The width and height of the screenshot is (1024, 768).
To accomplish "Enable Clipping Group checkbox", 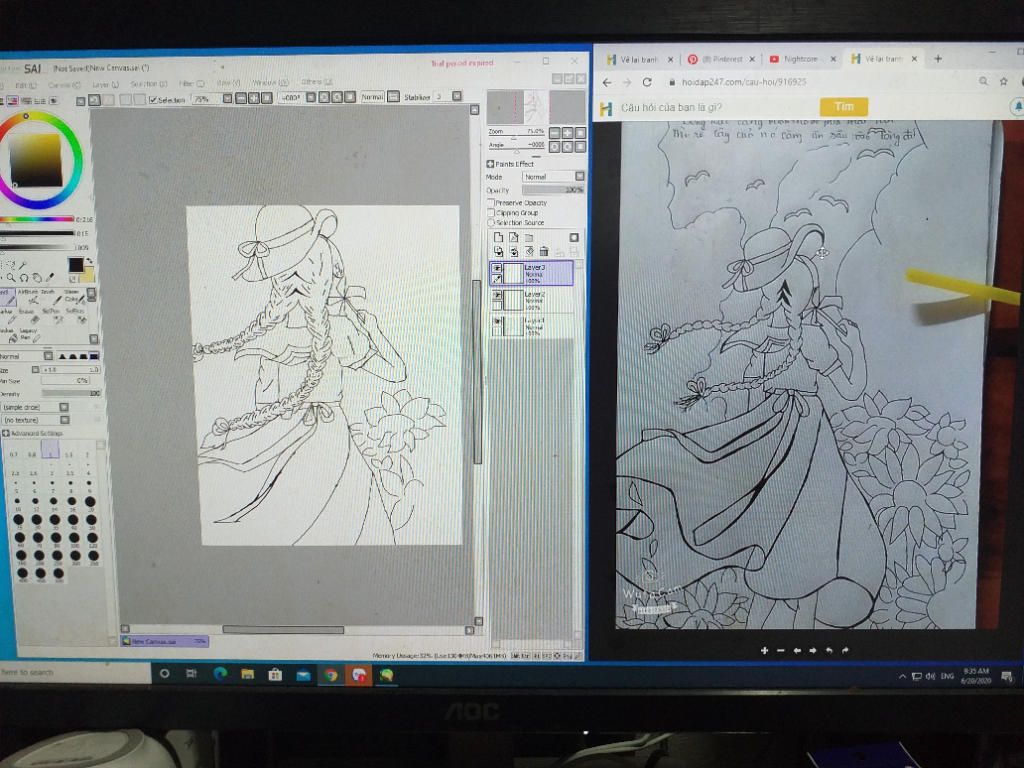I will pyautogui.click(x=490, y=212).
